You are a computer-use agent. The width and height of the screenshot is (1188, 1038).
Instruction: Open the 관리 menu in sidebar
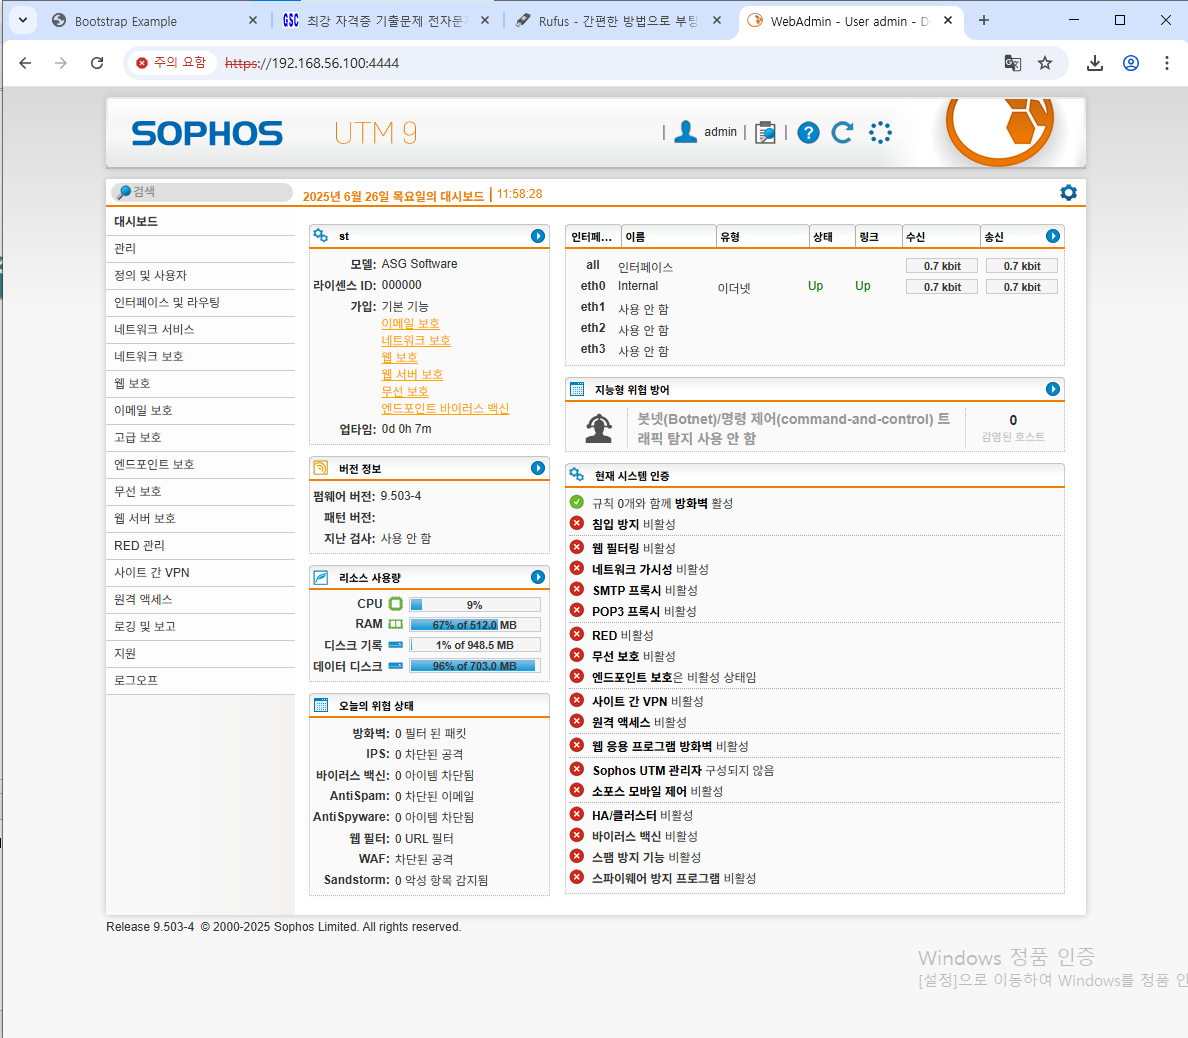point(201,249)
